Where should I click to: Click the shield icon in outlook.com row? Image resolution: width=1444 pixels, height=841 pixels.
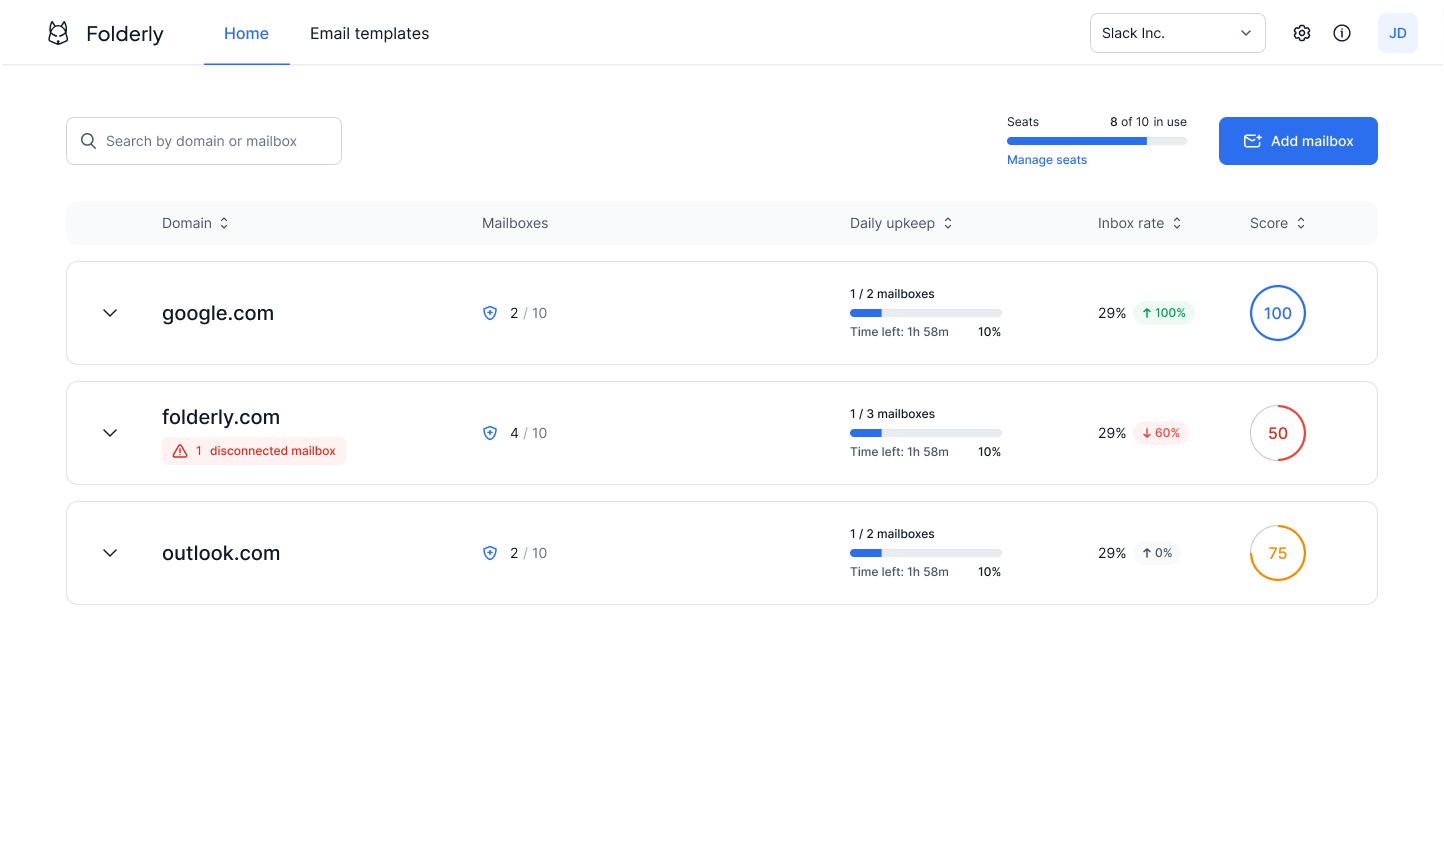coord(490,553)
